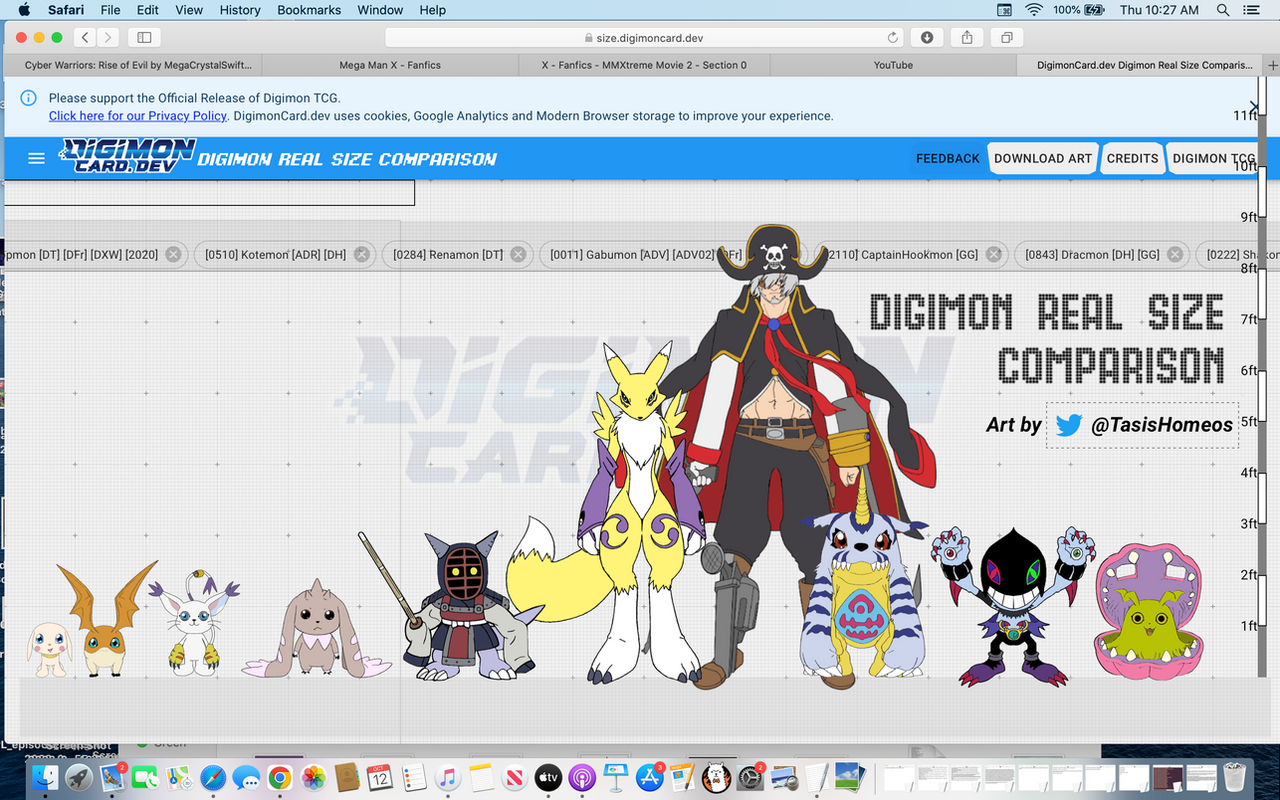This screenshot has width=1280, height=800.
Task: Switch to the MMXtreme Movie 2 - Section 0 tab
Action: (644, 65)
